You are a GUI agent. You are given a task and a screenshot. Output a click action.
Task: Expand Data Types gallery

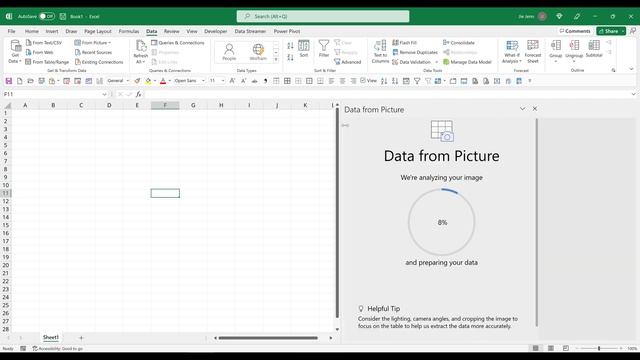pos(276,60)
